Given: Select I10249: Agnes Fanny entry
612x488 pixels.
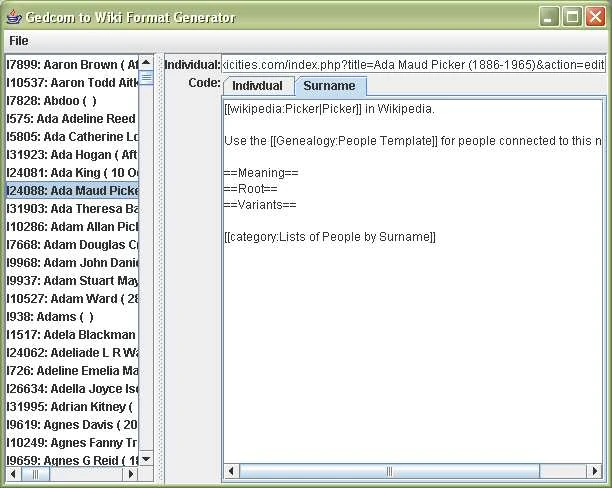Looking at the screenshot, I should click(72, 442).
